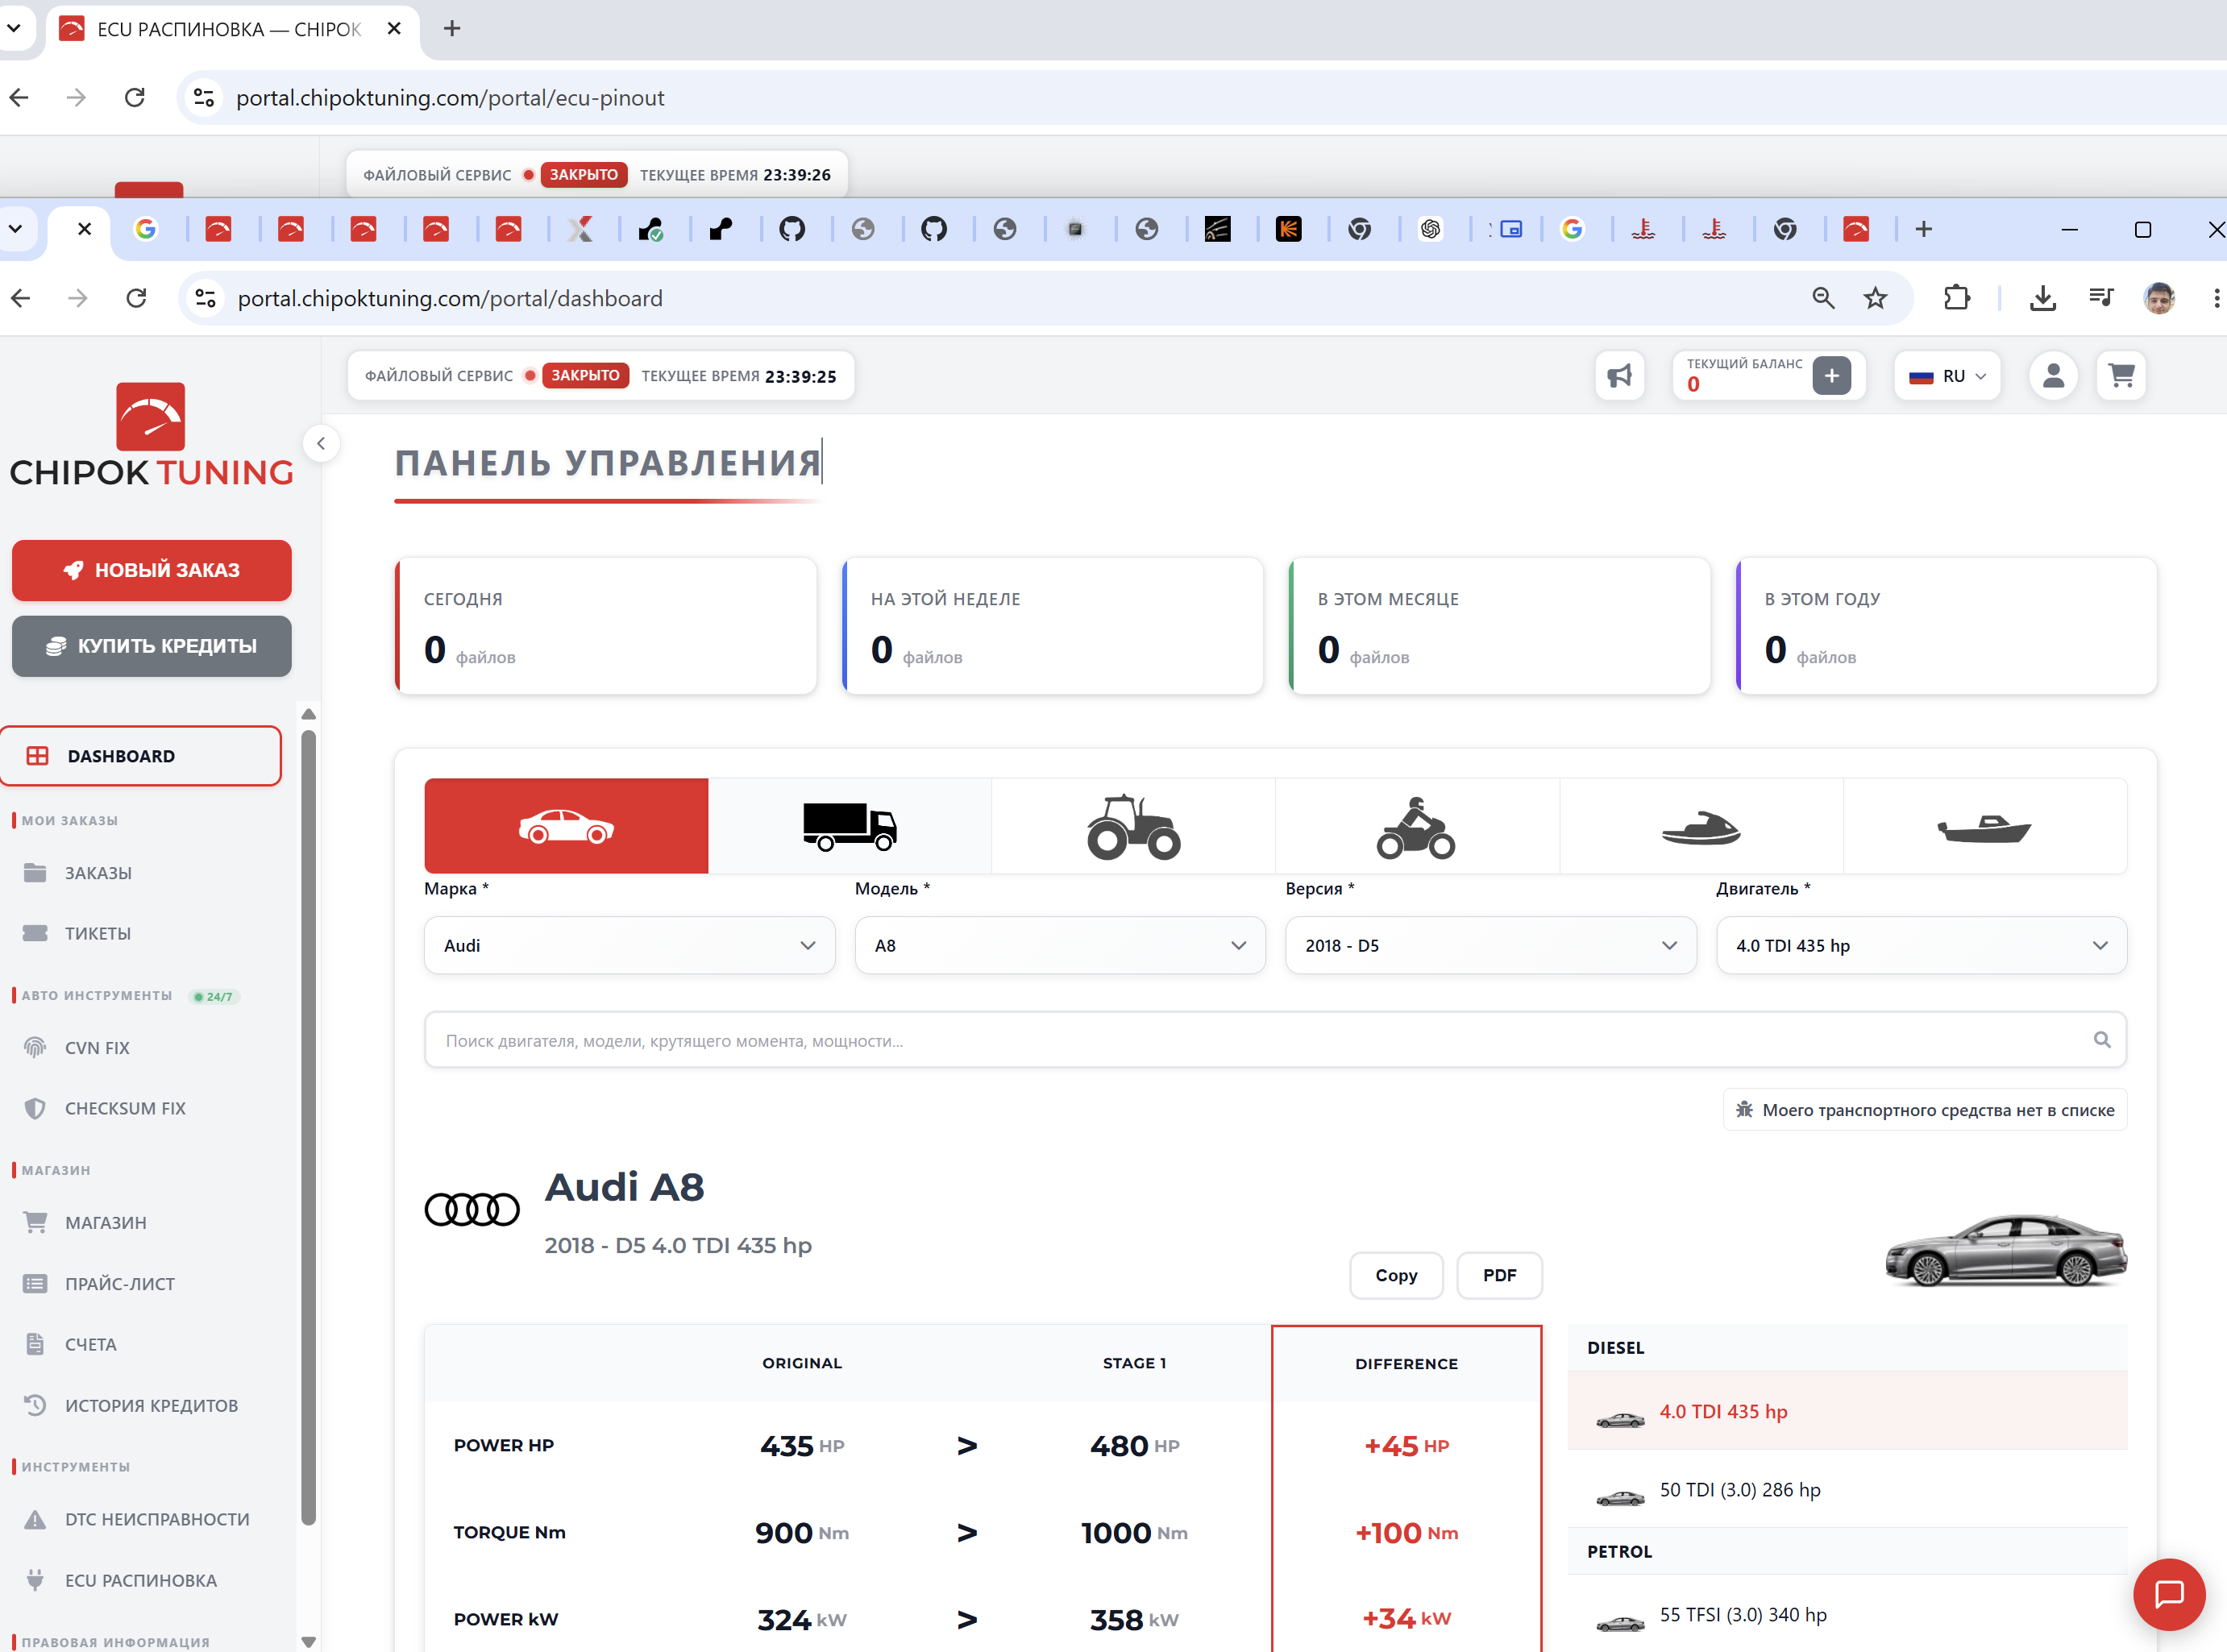The image size is (2227, 1652).
Task: Click the НОВЫЙ ЗАКАЗ button
Action: 152,570
